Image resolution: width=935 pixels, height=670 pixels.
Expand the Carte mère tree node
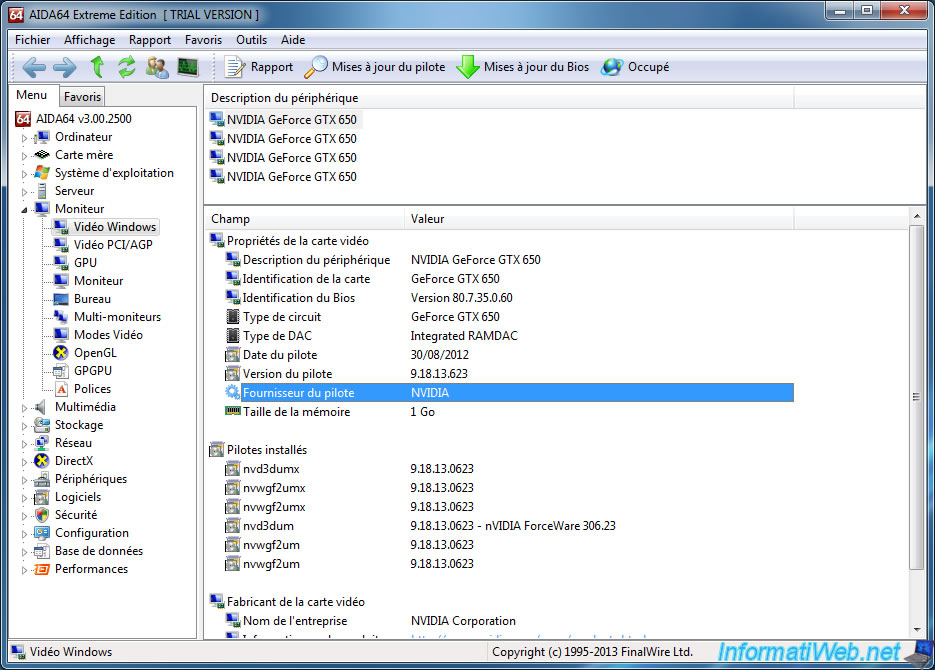pos(24,156)
